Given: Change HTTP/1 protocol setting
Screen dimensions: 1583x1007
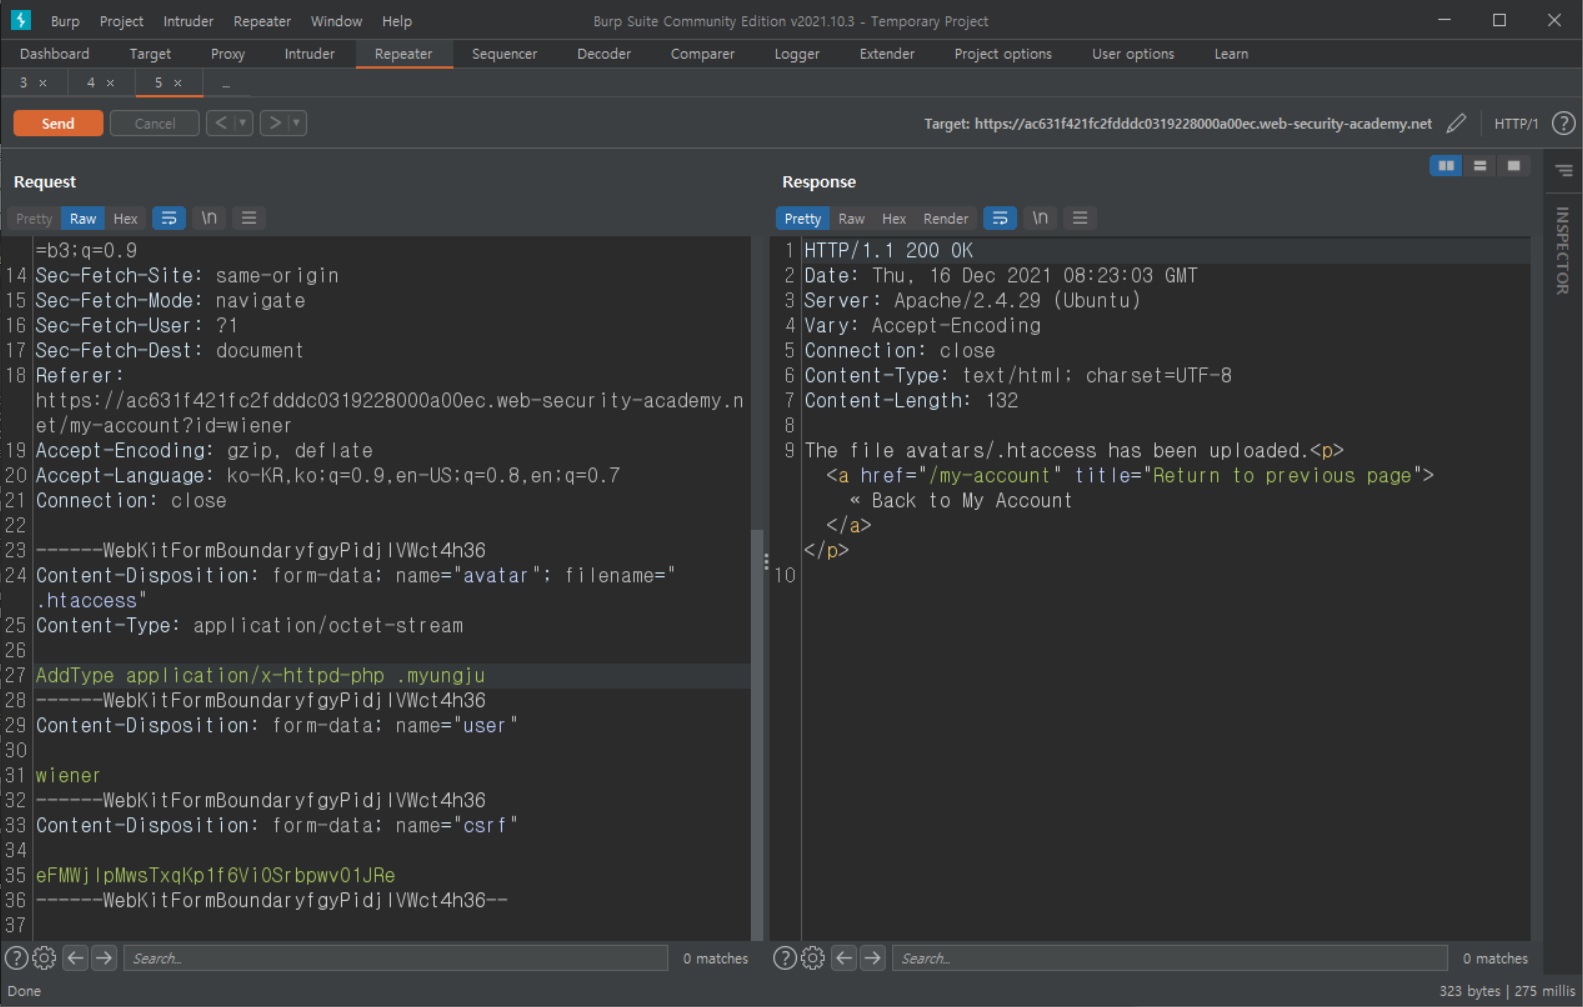Looking at the screenshot, I should point(1516,123).
